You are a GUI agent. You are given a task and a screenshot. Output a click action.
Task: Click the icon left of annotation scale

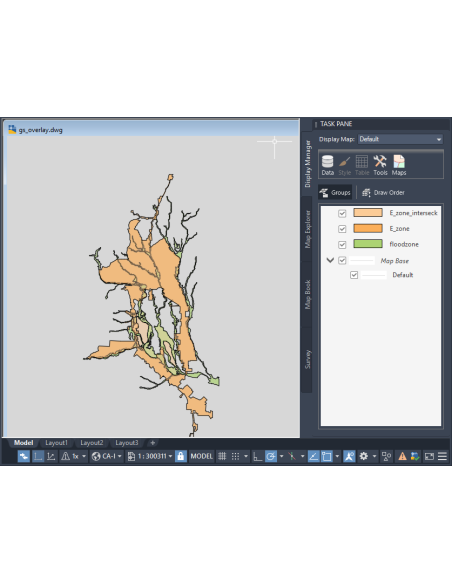(x=51, y=456)
